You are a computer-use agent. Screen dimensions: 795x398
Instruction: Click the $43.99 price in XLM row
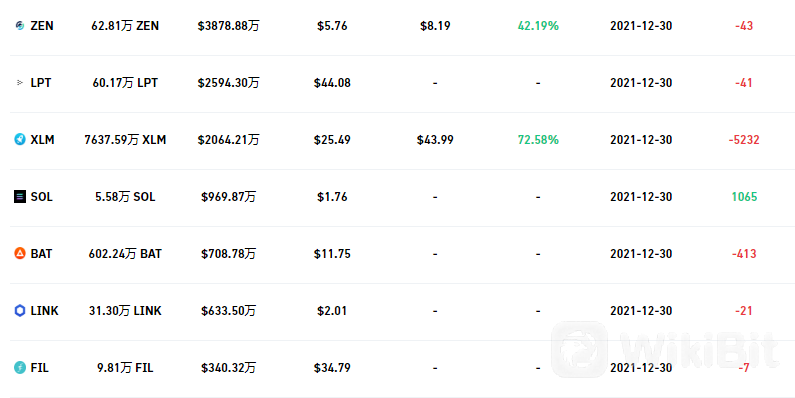[x=435, y=139]
